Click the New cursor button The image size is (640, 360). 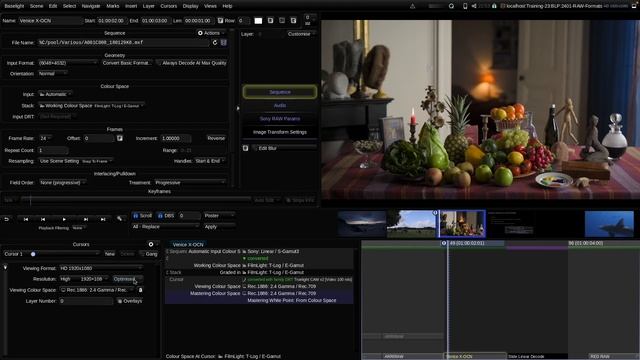(x=109, y=254)
